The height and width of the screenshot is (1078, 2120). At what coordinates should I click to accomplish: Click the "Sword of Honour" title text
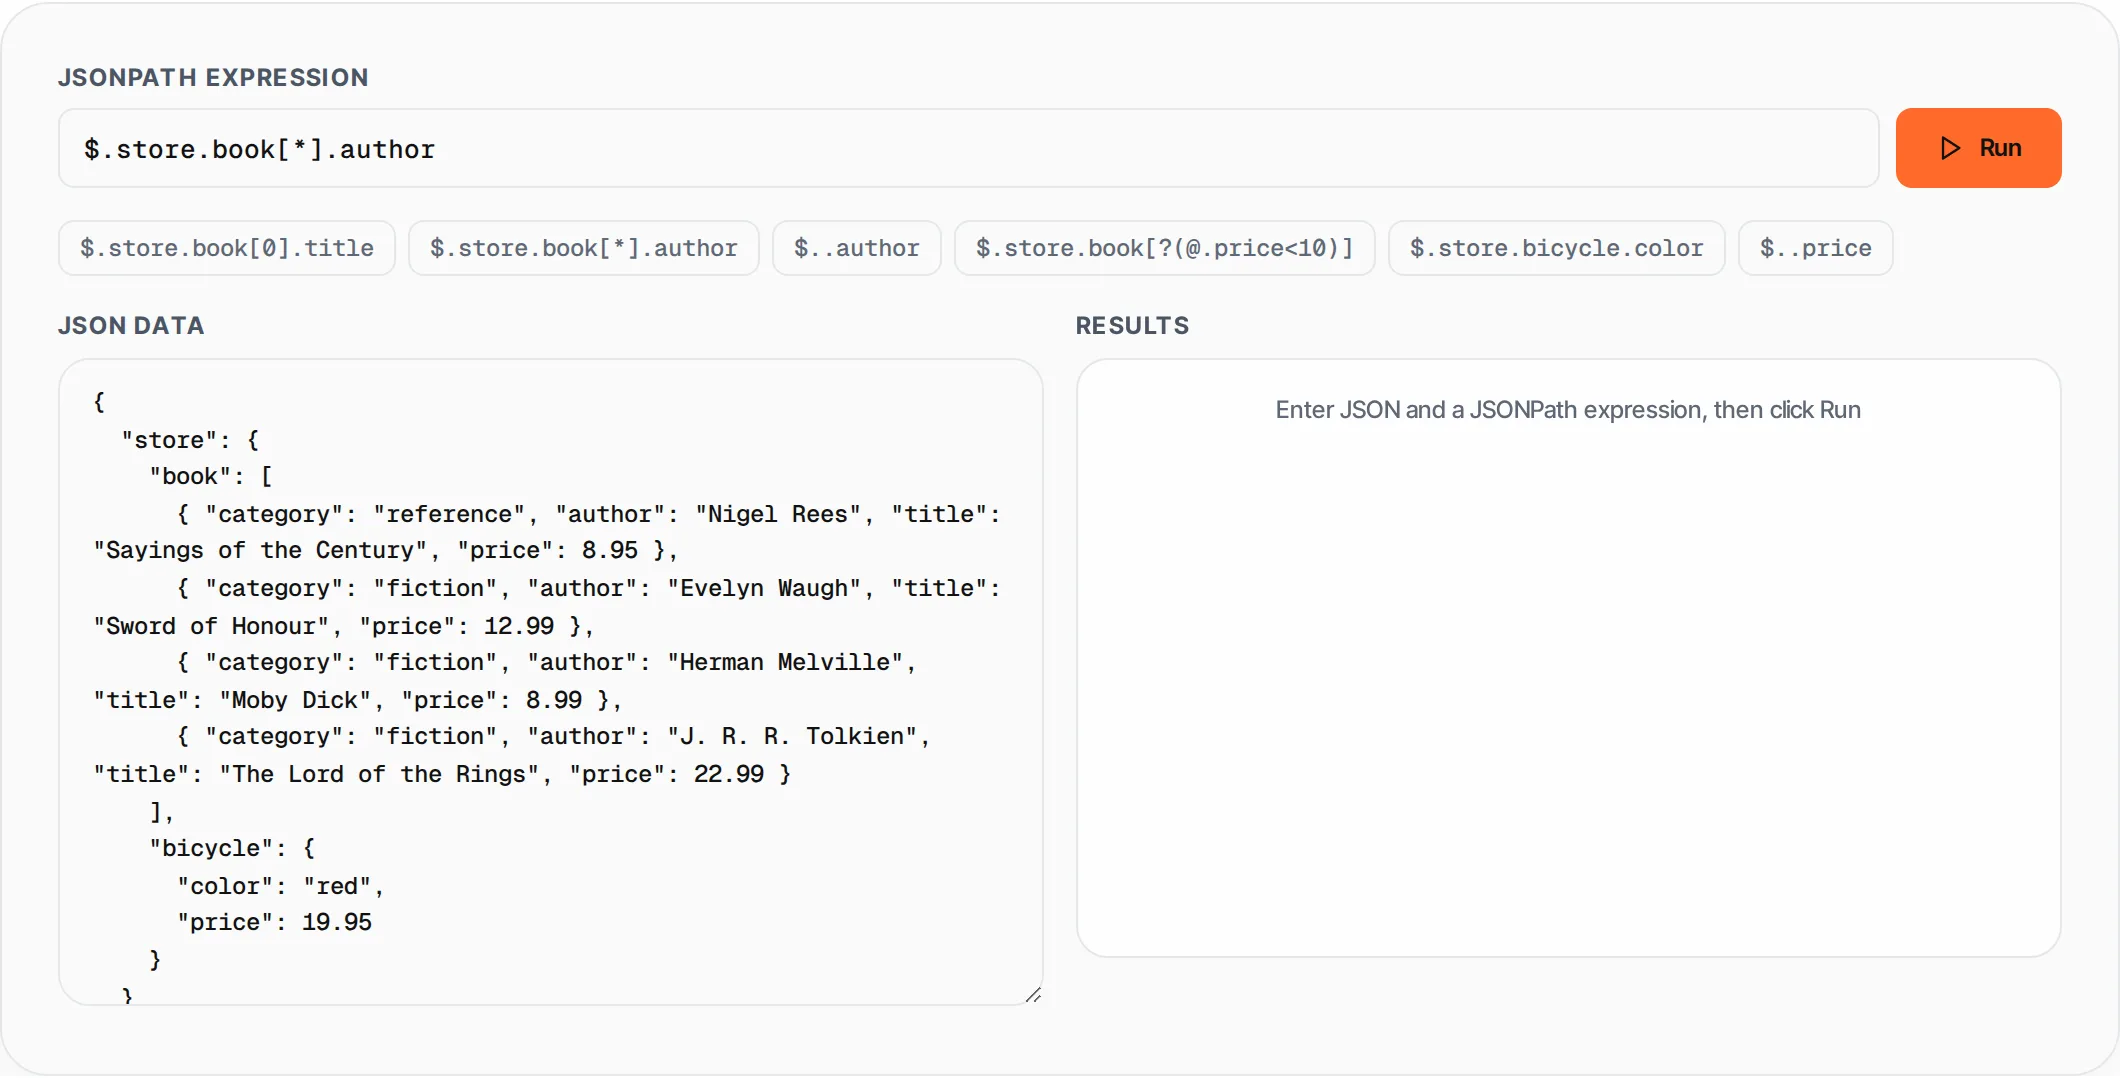211,626
